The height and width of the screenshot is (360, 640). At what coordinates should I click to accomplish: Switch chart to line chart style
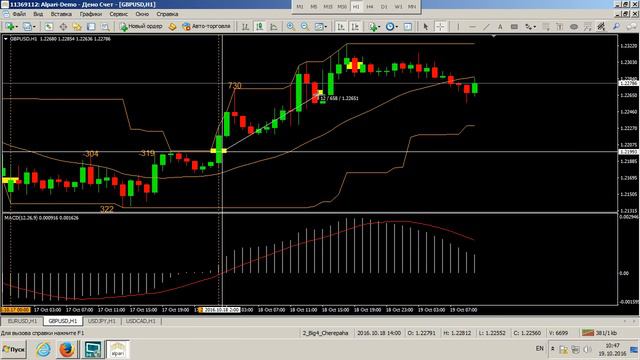(x=274, y=27)
